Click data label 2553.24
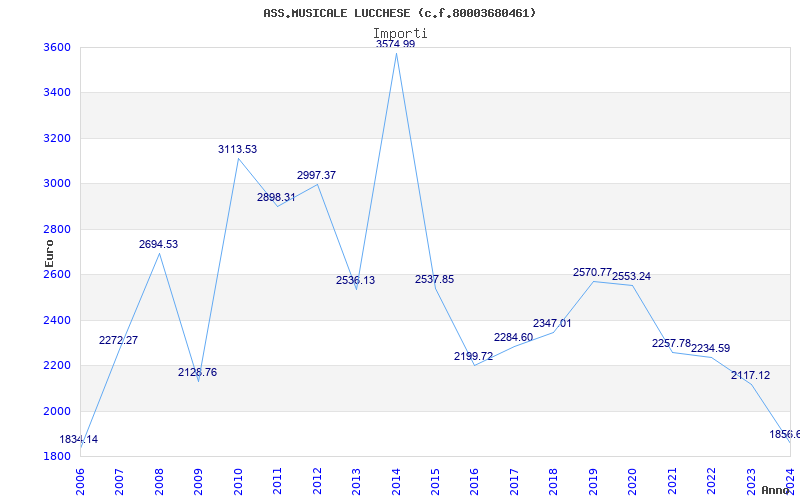 (632, 277)
